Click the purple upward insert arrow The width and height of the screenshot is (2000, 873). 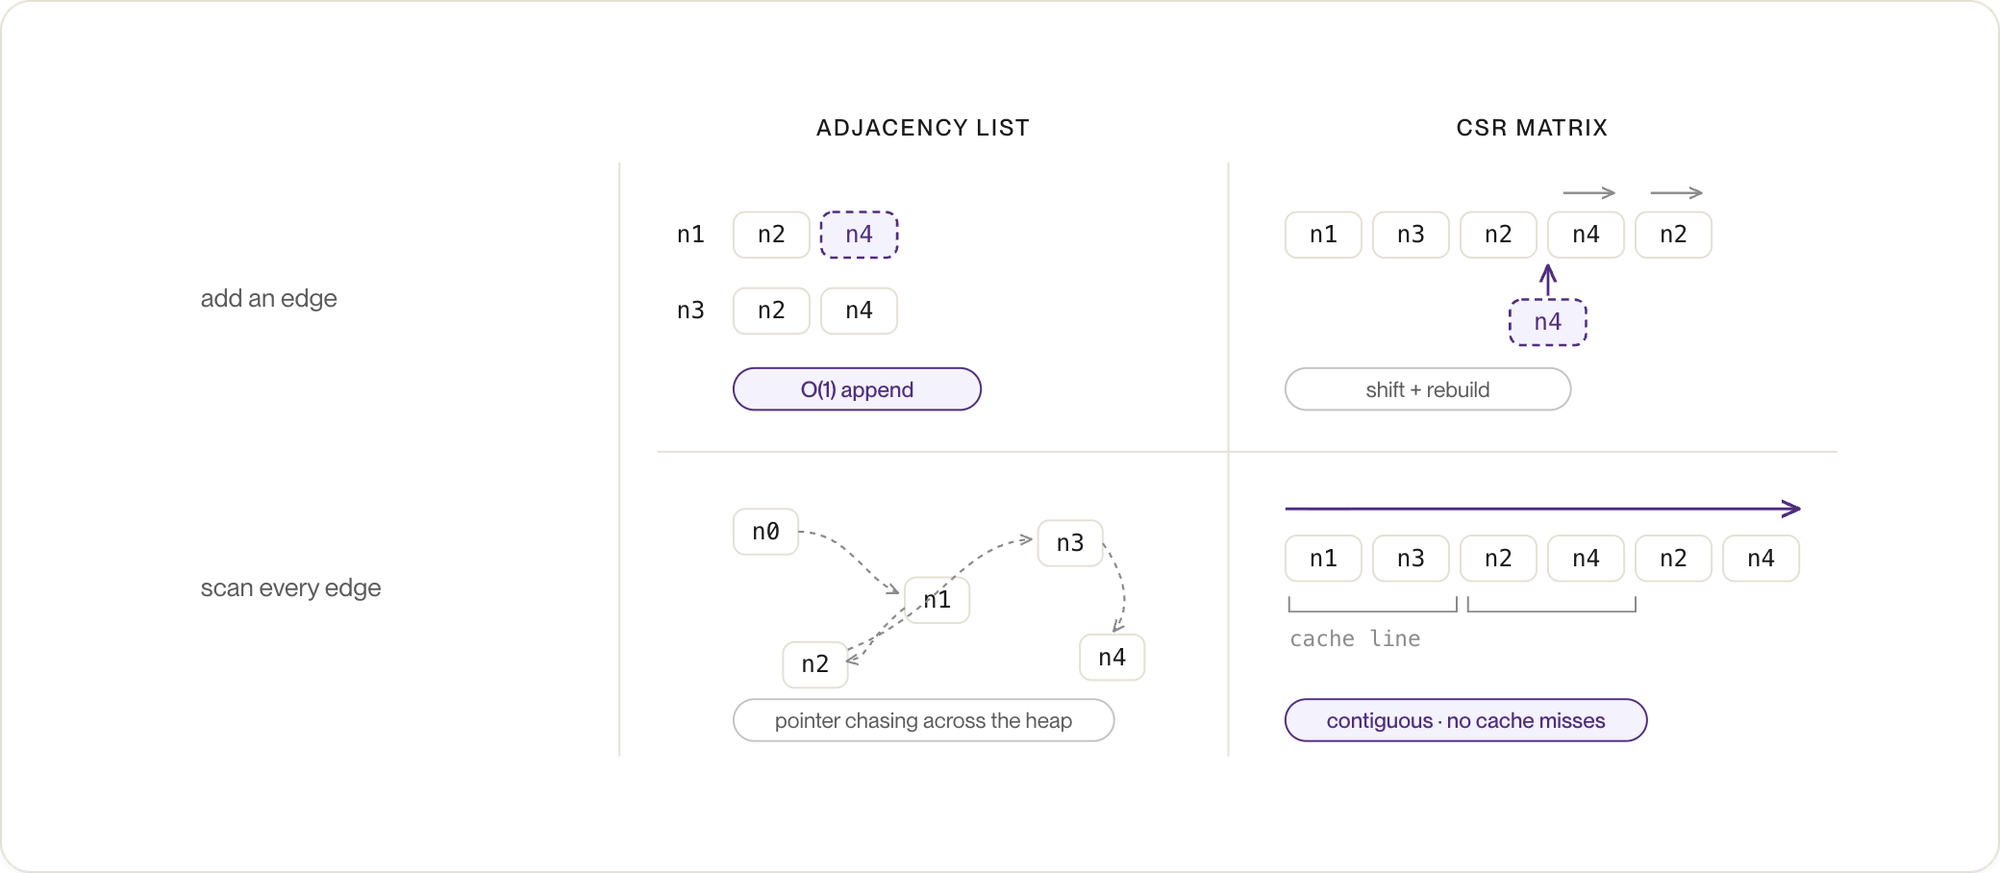pyautogui.click(x=1548, y=280)
